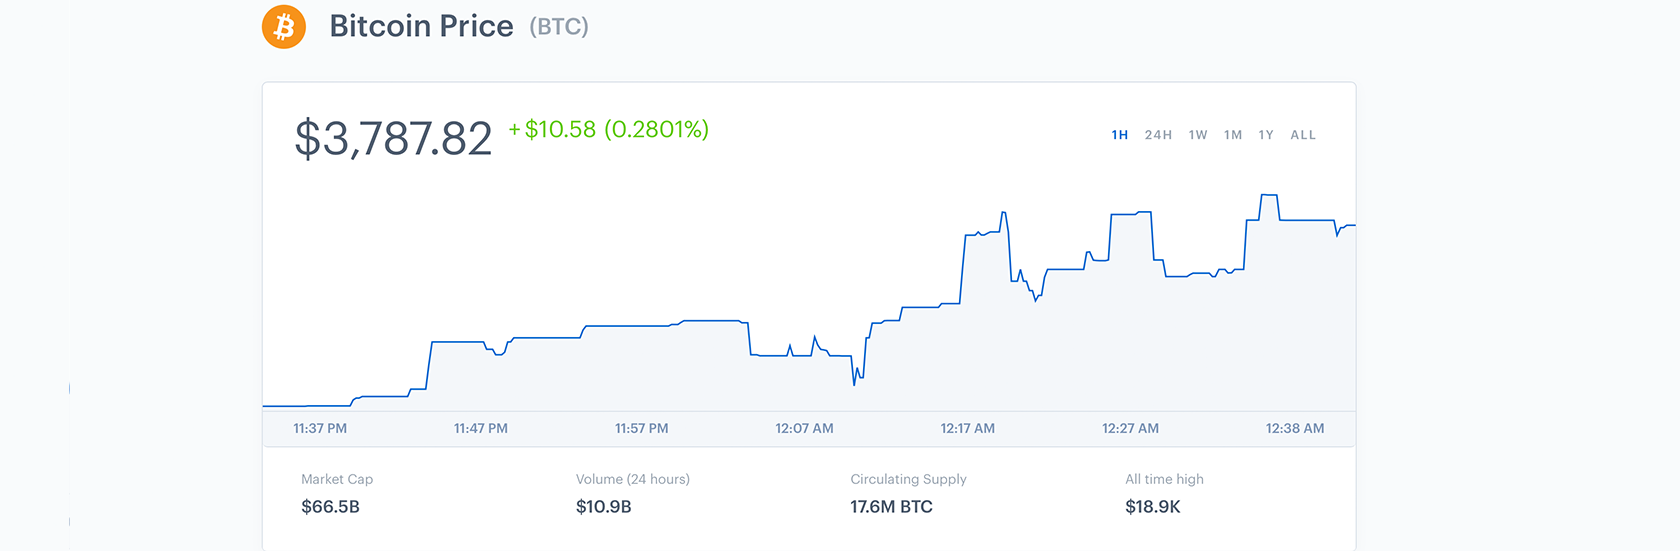View the ALL time price history
This screenshot has width=1680, height=551.
pos(1303,135)
